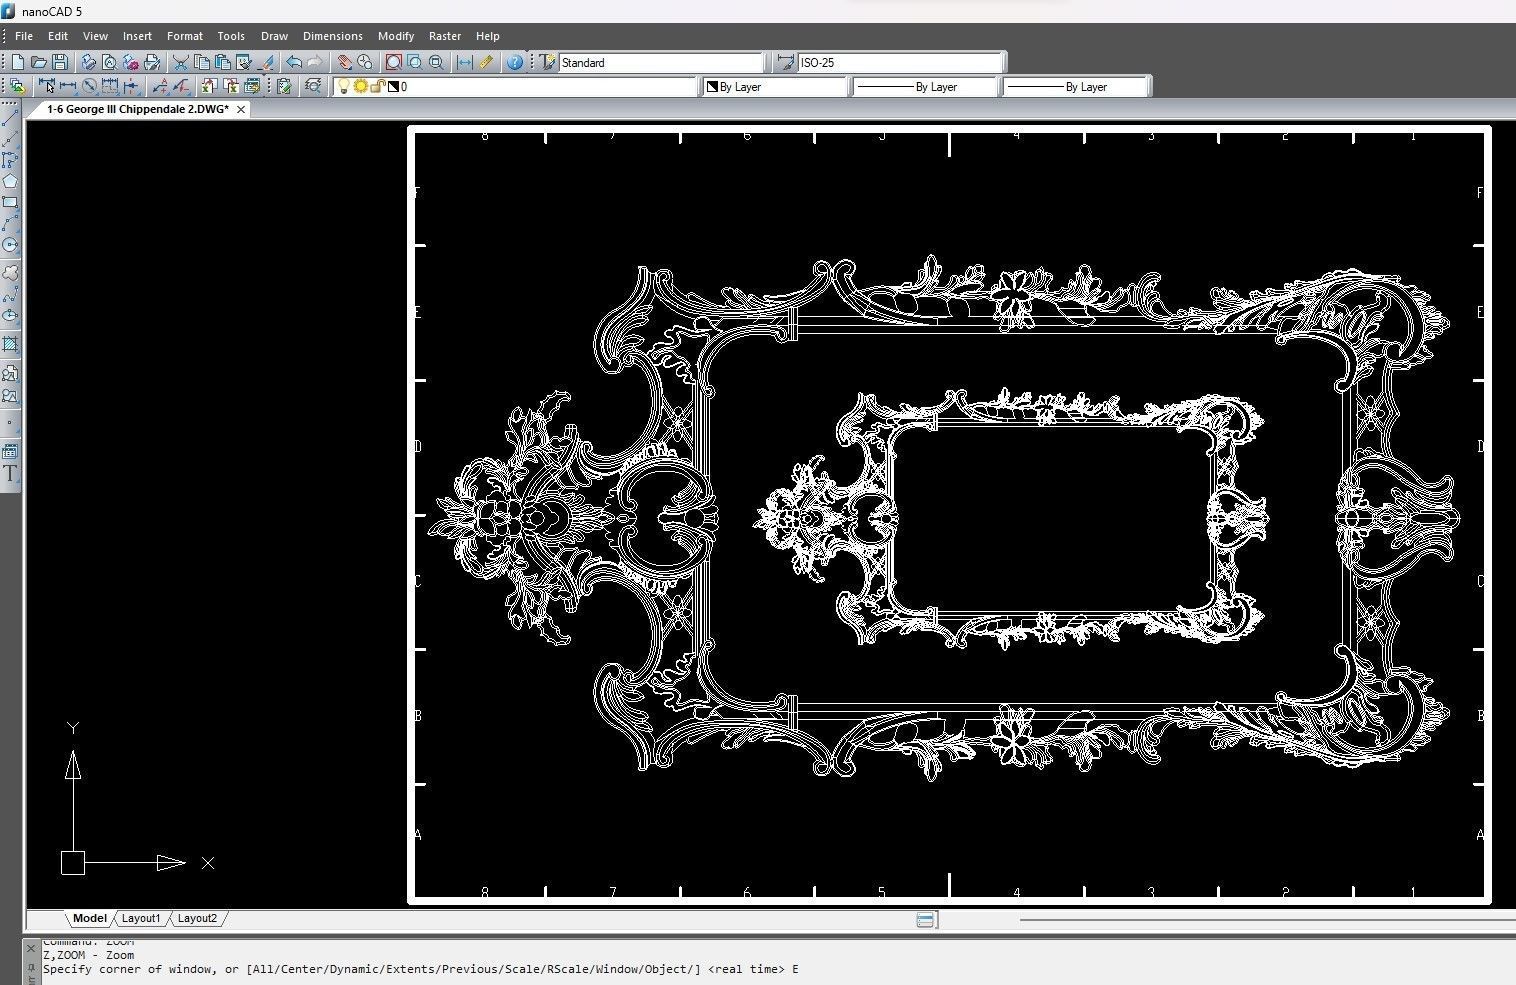The height and width of the screenshot is (985, 1516).
Task: Open the File menu
Action: (x=24, y=36)
